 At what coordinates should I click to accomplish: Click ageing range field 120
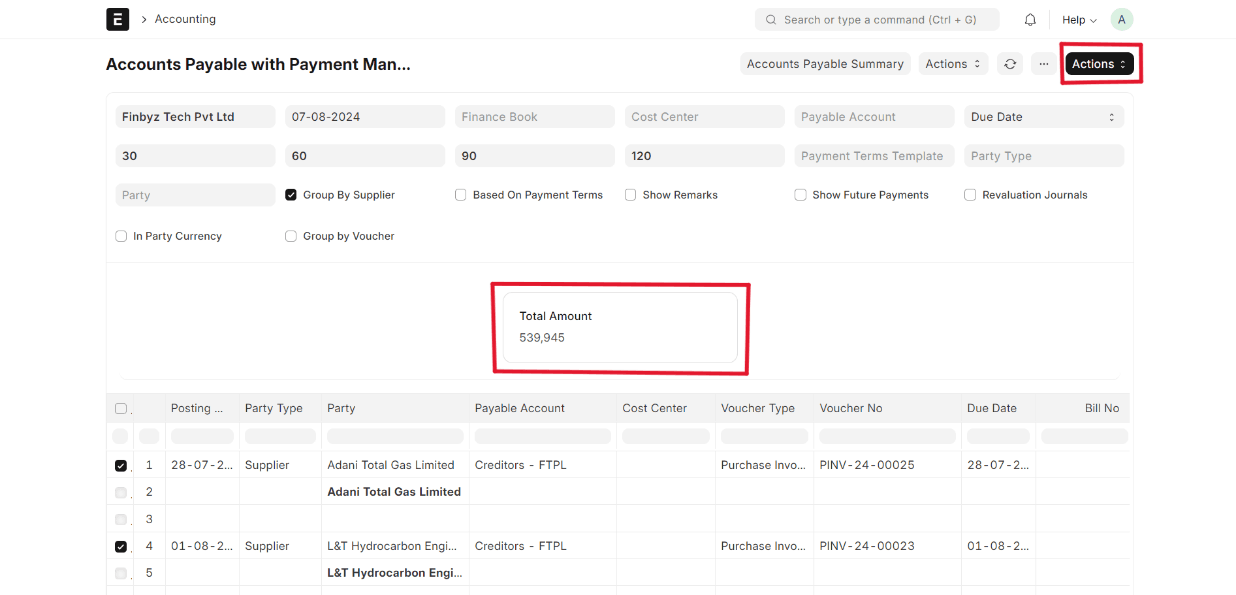tap(705, 156)
